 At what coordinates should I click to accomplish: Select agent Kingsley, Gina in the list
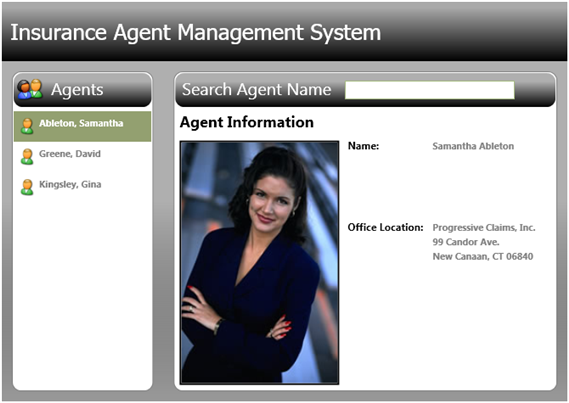tap(83, 187)
